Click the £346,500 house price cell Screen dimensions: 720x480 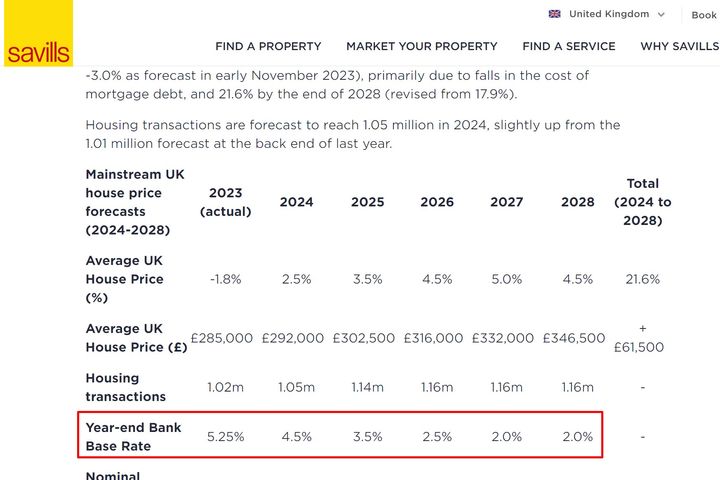pyautogui.click(x=574, y=338)
